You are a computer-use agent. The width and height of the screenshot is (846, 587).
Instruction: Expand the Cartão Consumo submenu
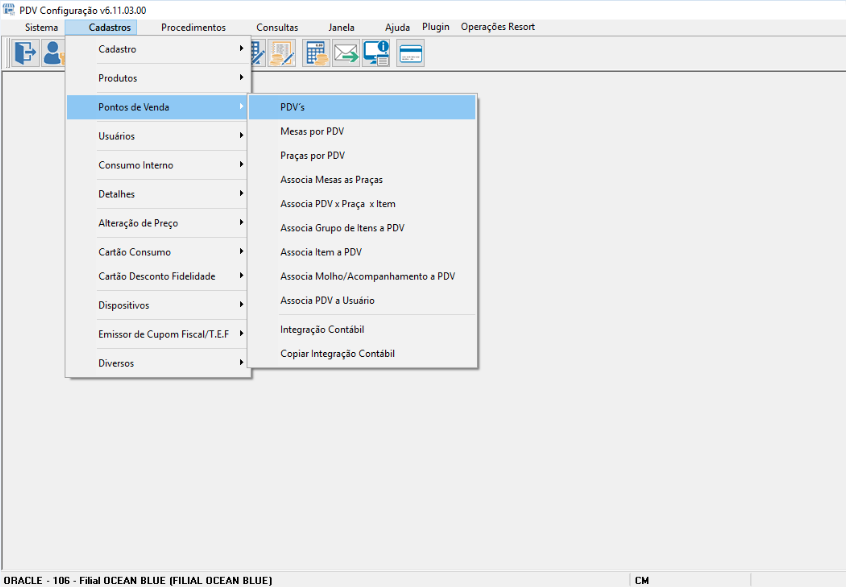pos(158,252)
